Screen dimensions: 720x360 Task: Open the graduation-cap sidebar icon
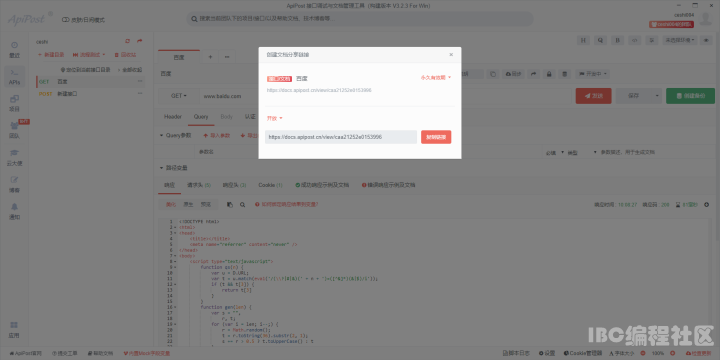click(15, 158)
